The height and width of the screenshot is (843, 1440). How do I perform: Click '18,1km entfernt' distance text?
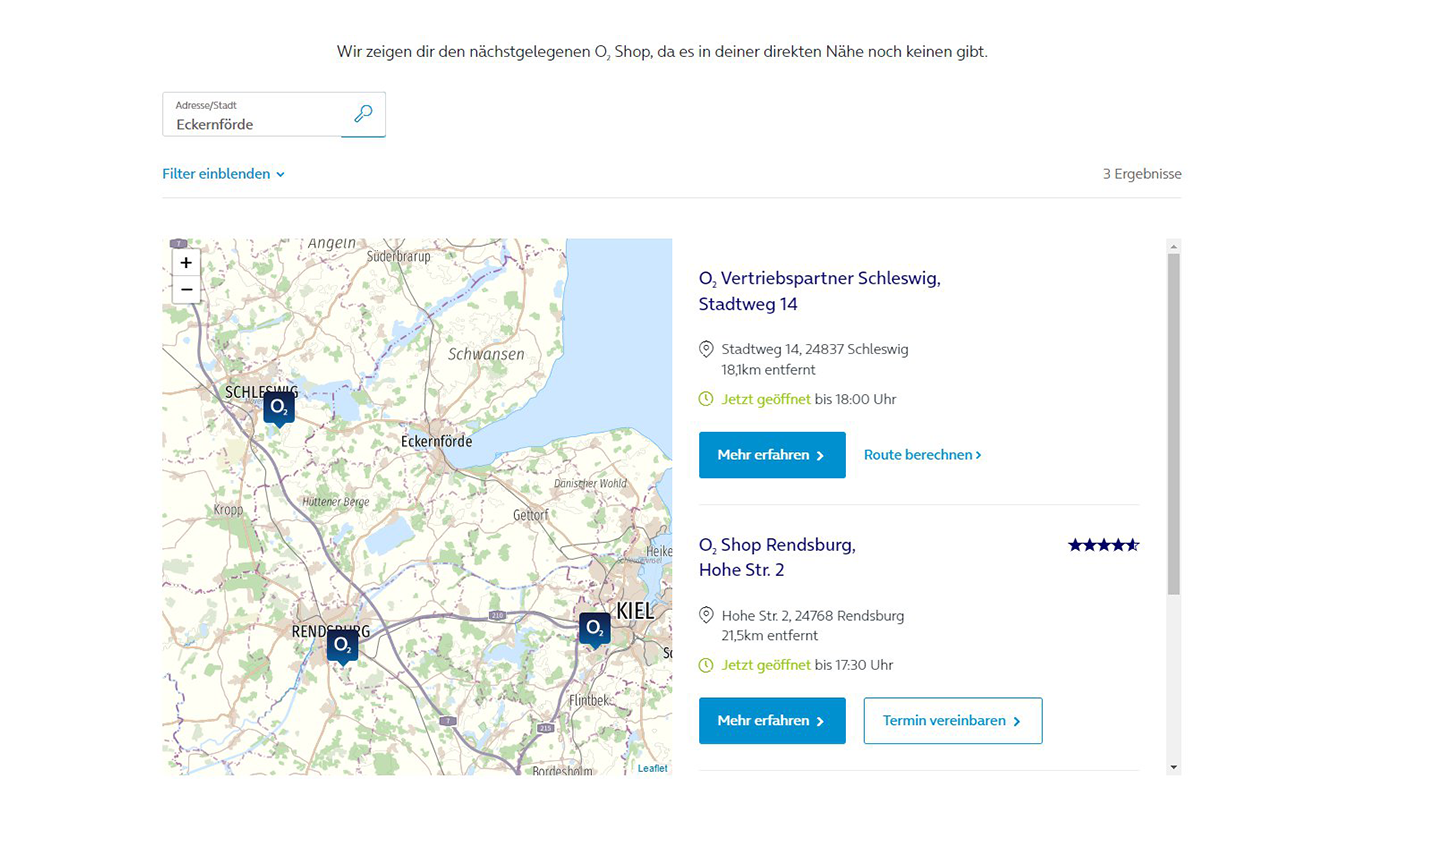coord(769,370)
